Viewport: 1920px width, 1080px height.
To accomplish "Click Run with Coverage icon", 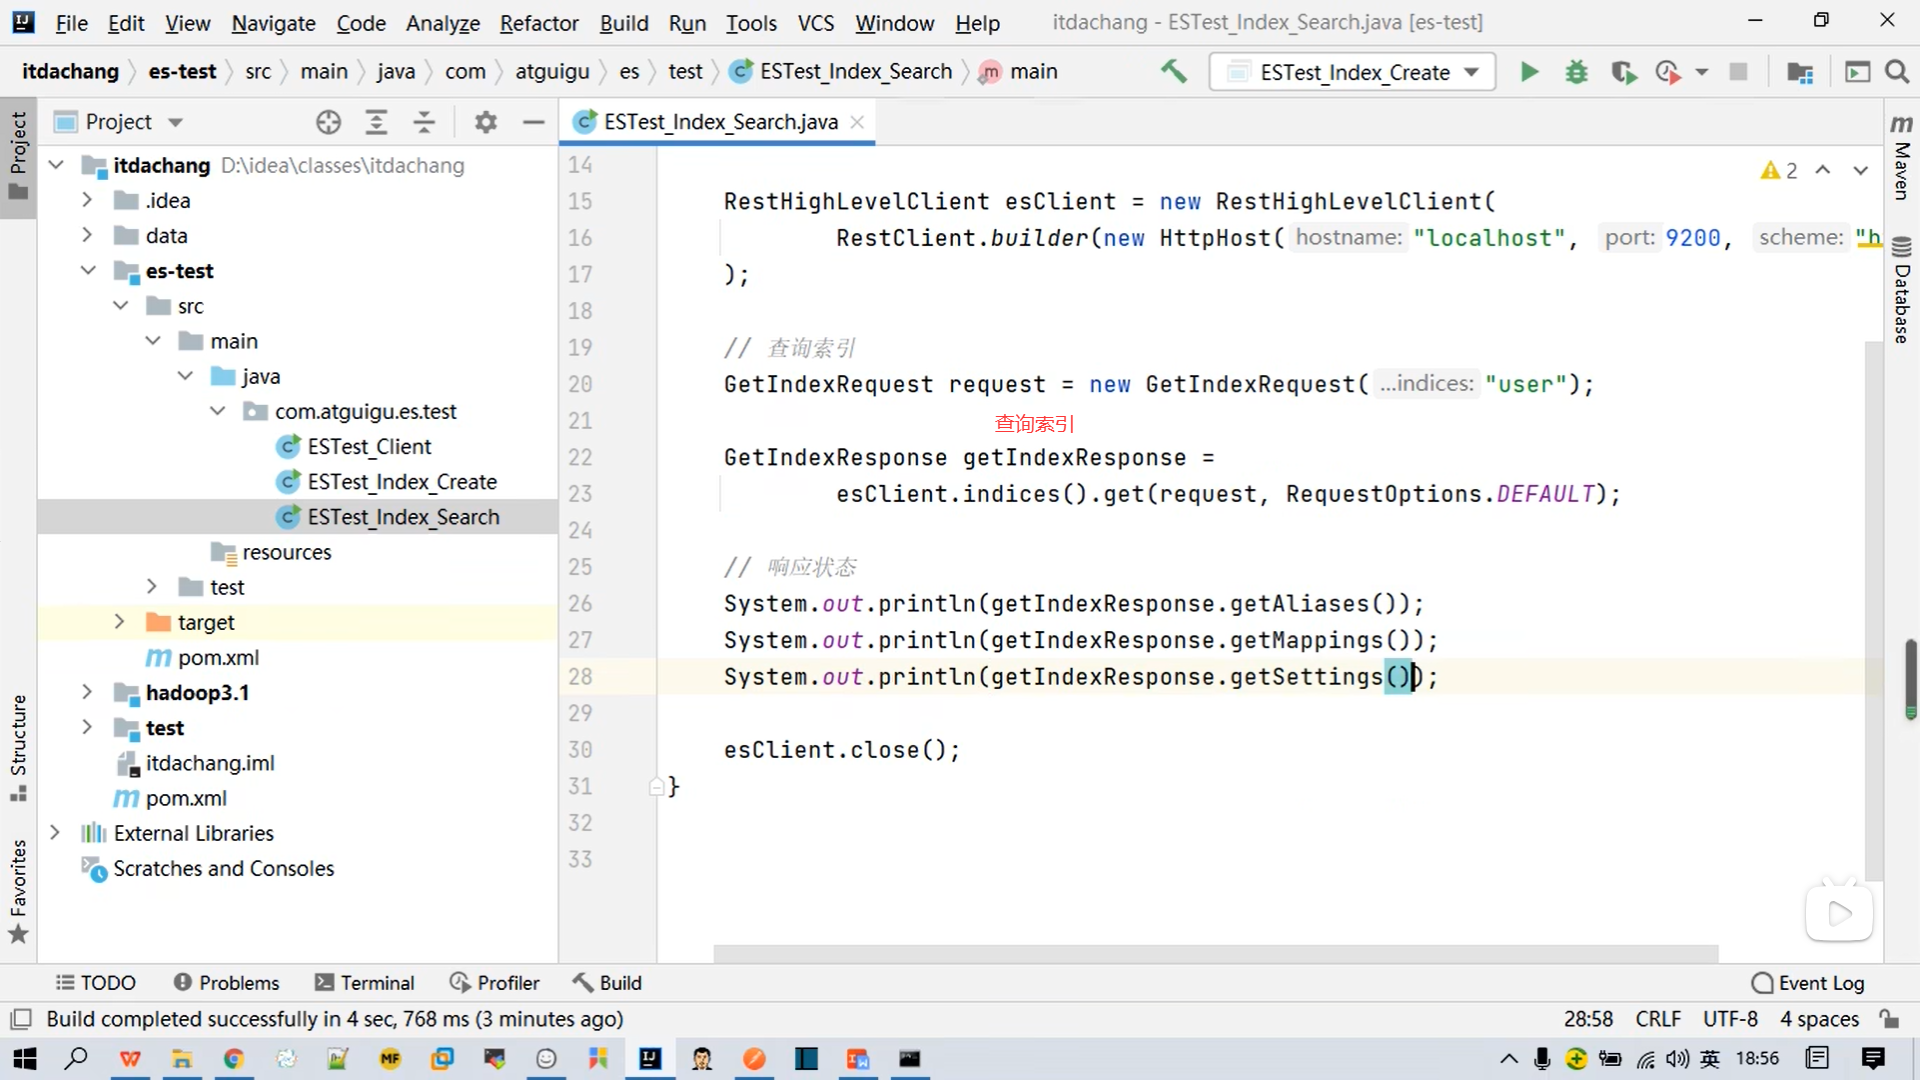I will (1623, 72).
